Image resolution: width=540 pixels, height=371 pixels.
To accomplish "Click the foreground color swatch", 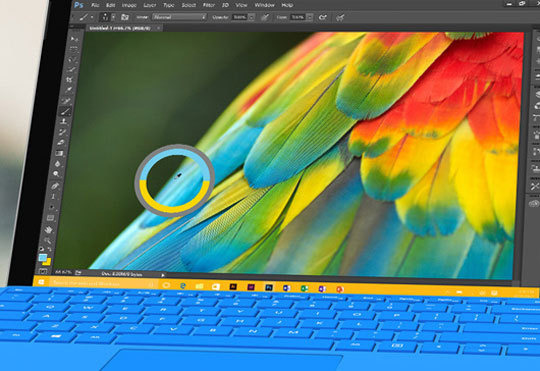I will tap(43, 257).
